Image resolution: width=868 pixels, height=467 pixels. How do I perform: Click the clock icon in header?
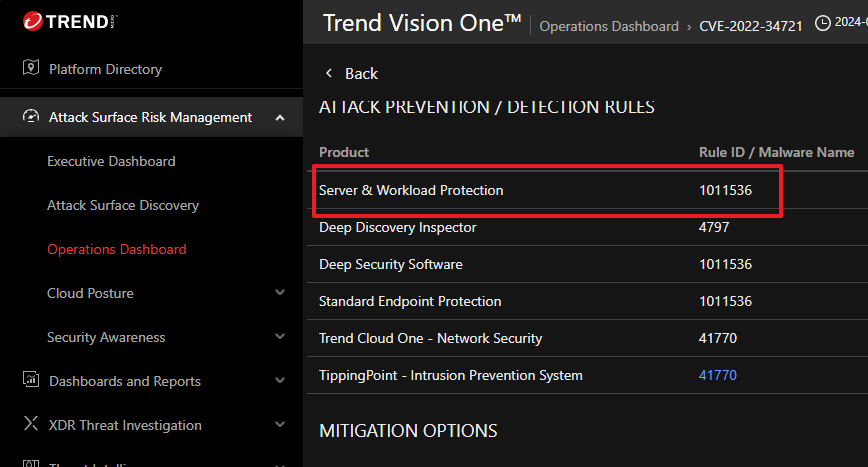pos(823,23)
